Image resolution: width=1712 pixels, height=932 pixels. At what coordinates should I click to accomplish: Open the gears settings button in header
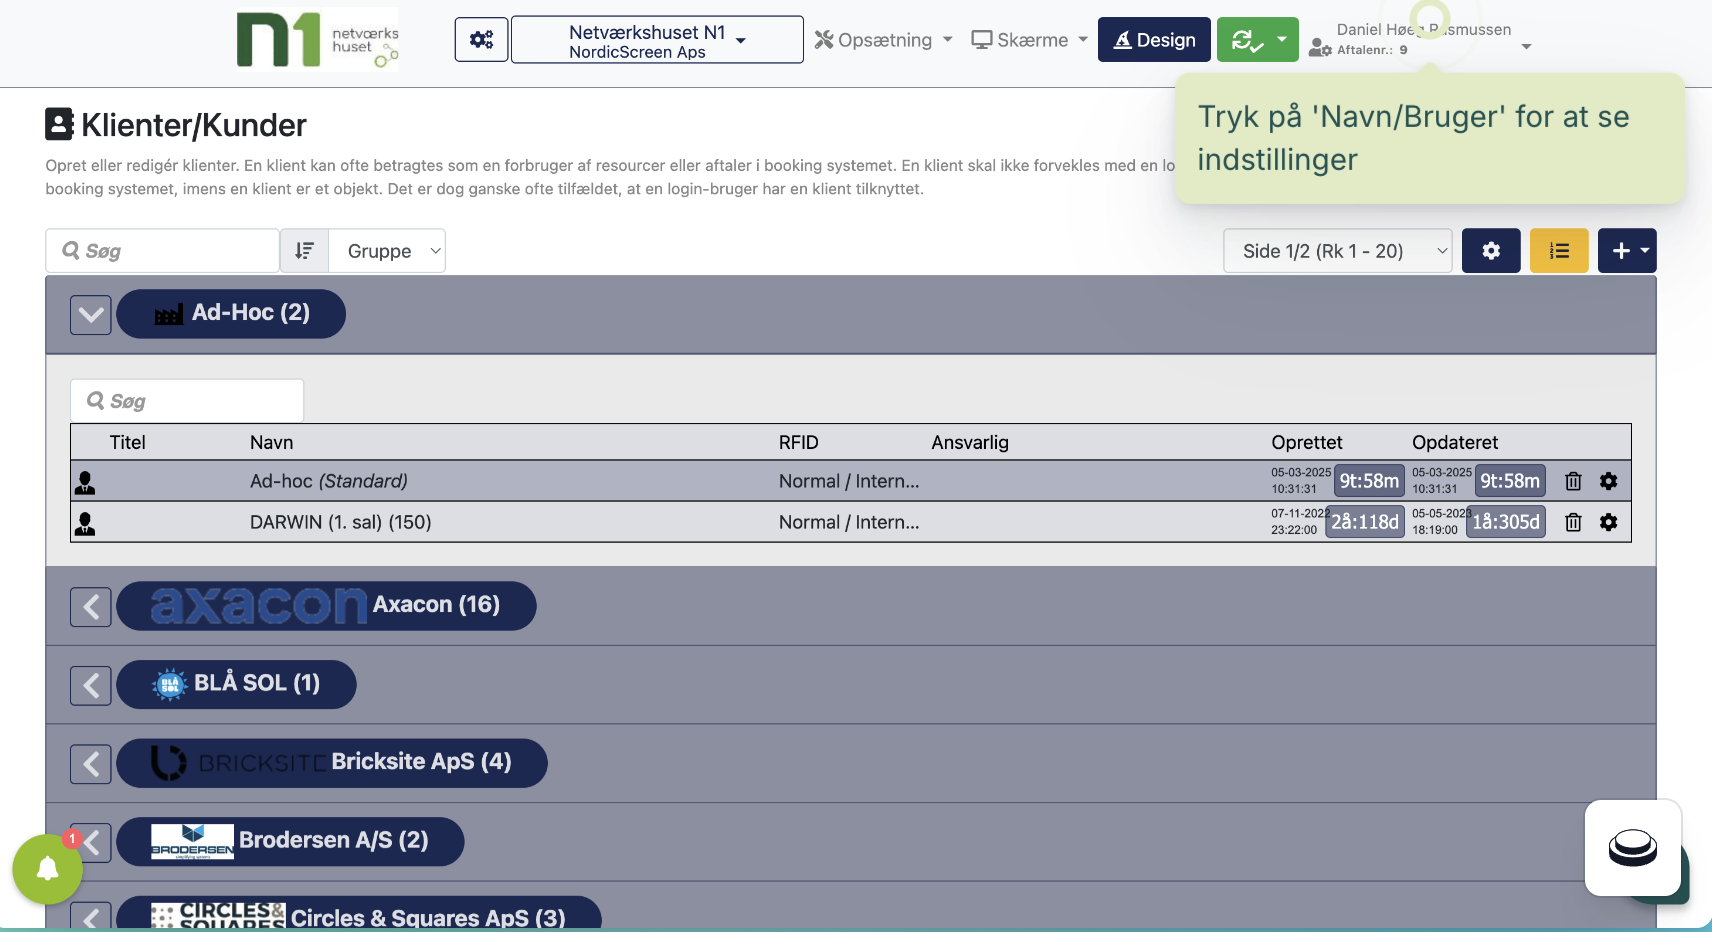coord(481,39)
